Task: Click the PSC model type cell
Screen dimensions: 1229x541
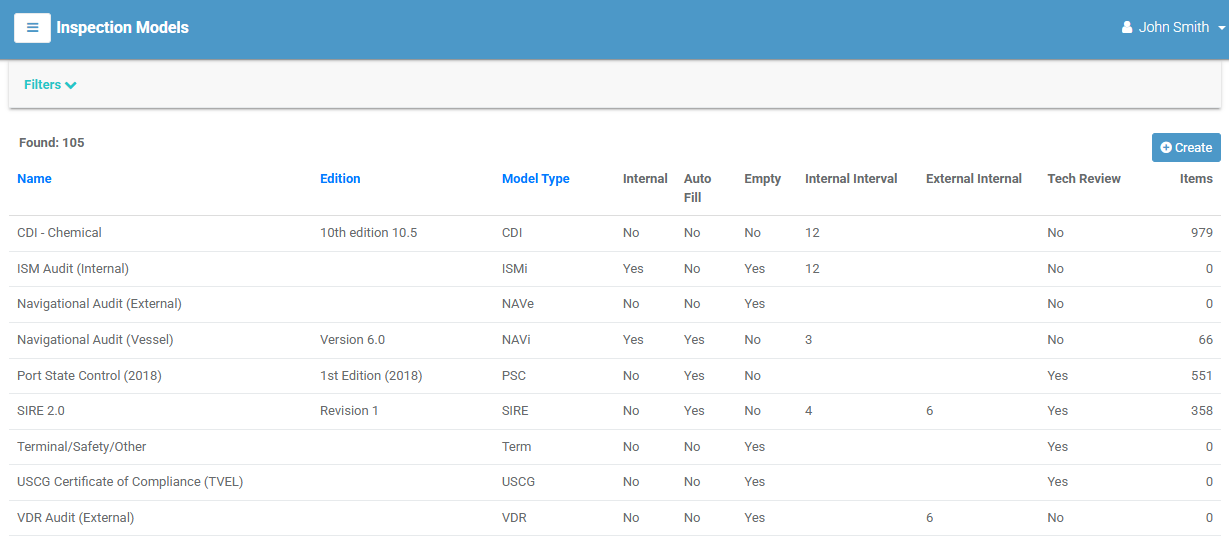Action: click(514, 376)
